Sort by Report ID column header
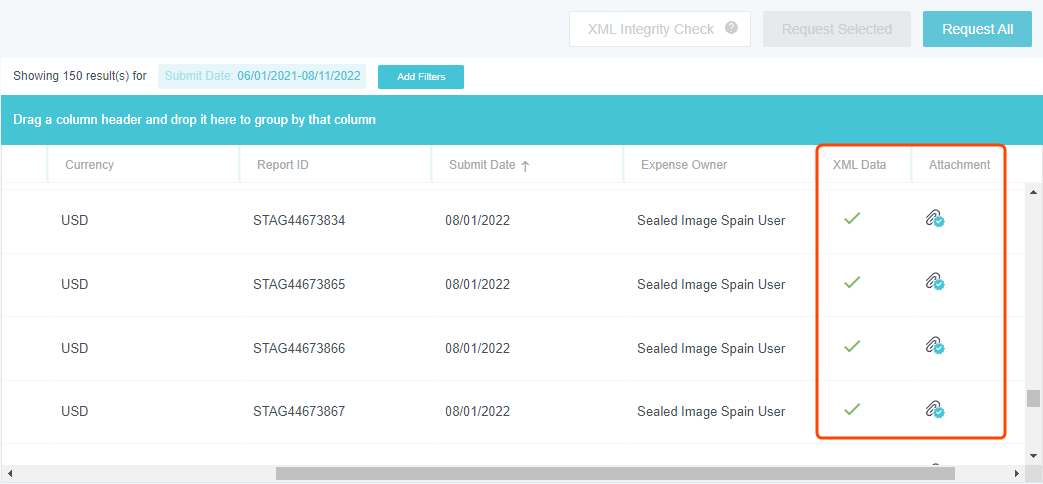The image size is (1043, 484). click(282, 165)
